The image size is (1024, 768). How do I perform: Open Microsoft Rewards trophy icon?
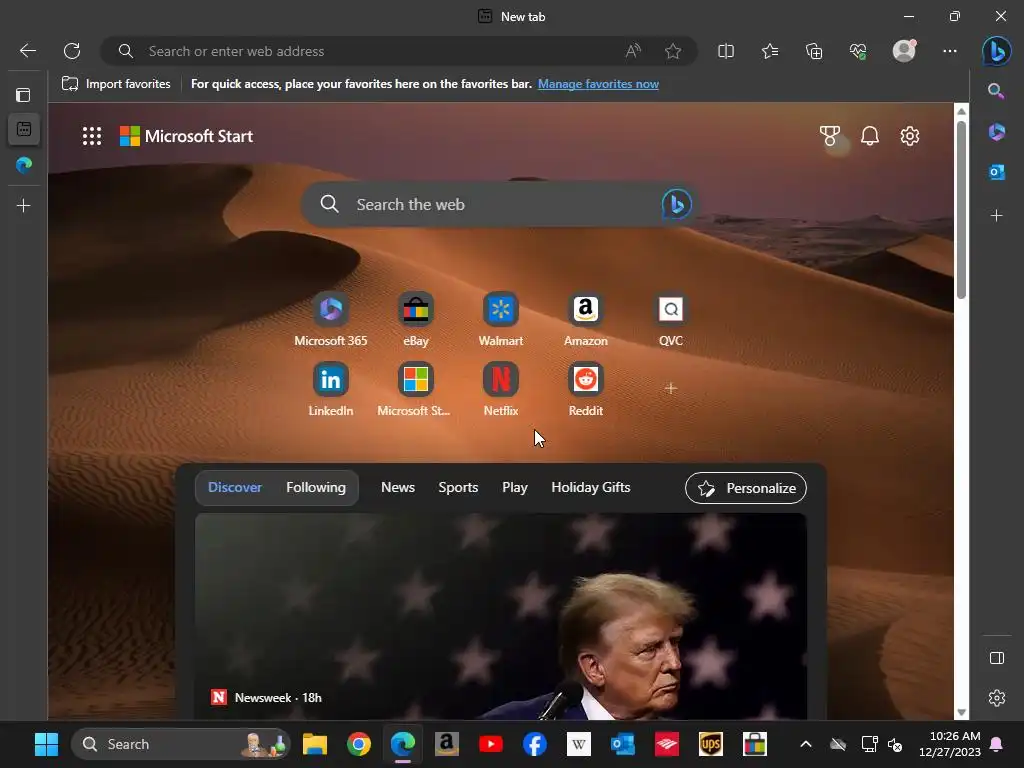point(829,136)
